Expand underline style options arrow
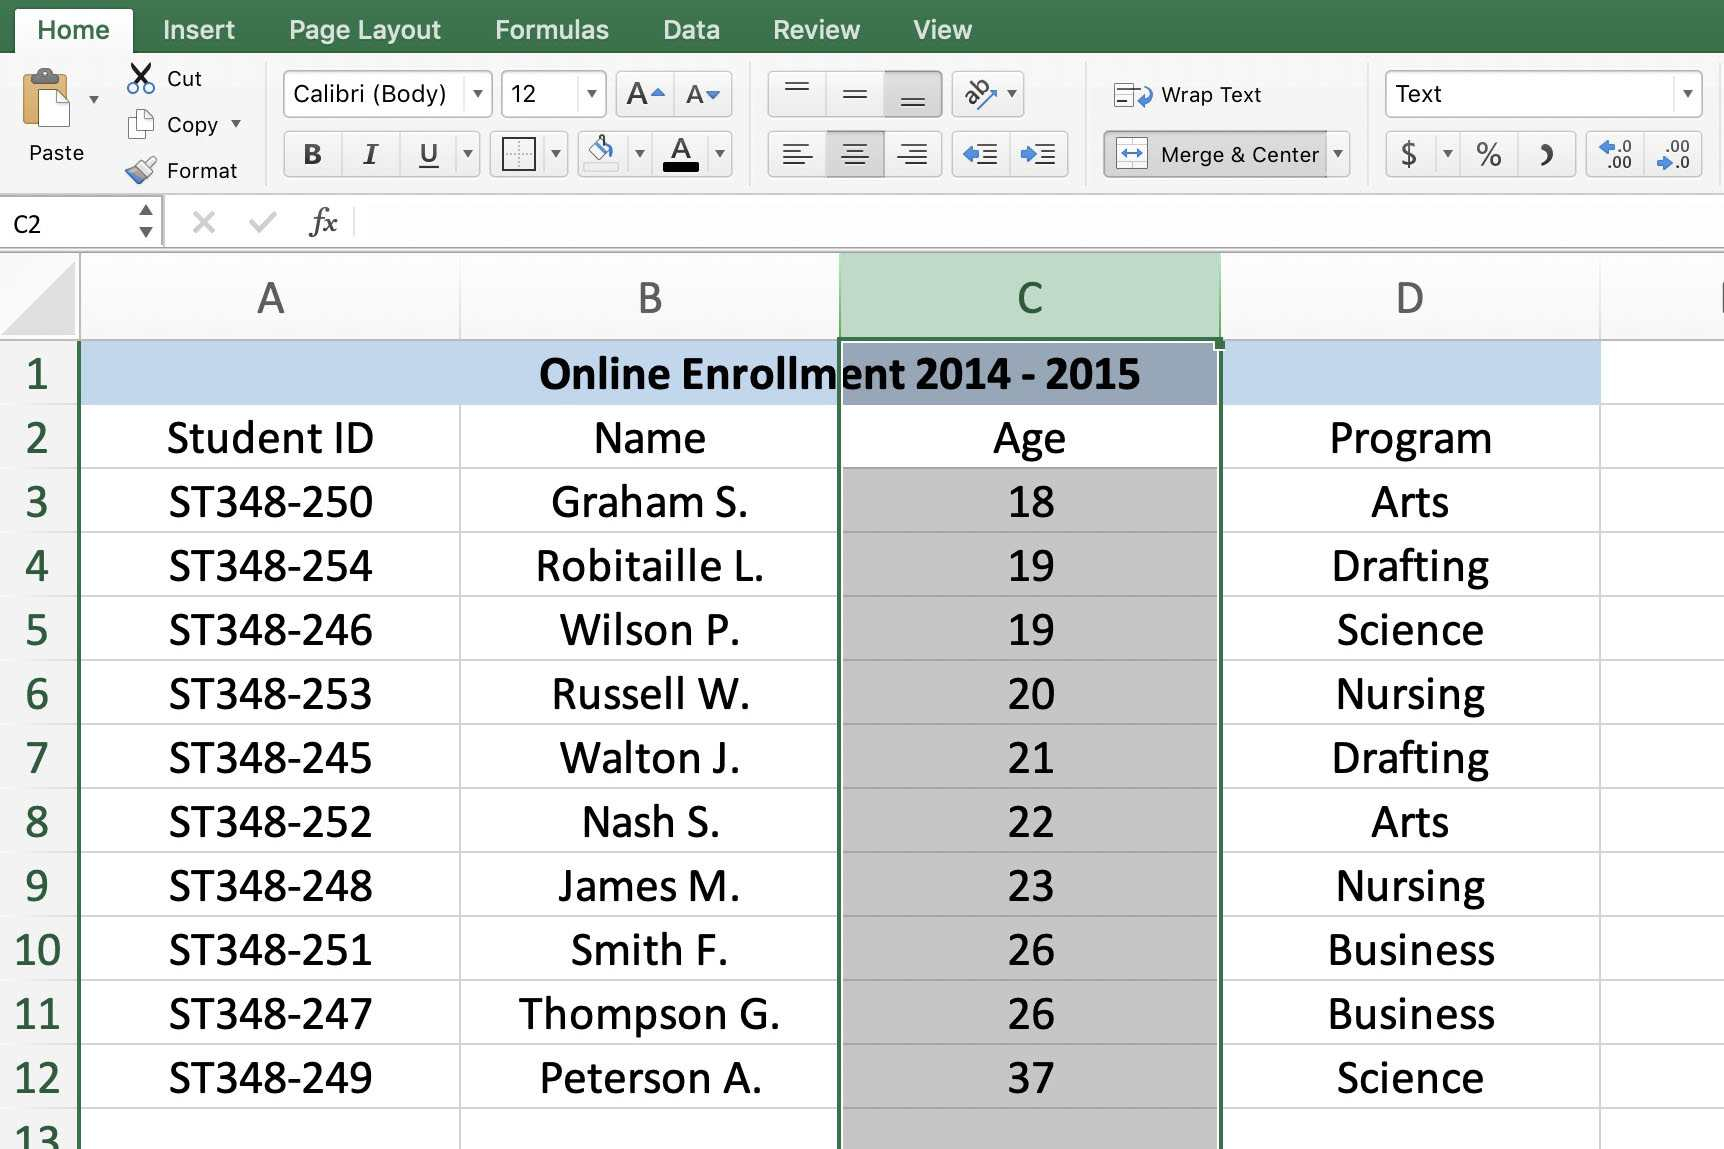This screenshot has height=1149, width=1724. [467, 154]
